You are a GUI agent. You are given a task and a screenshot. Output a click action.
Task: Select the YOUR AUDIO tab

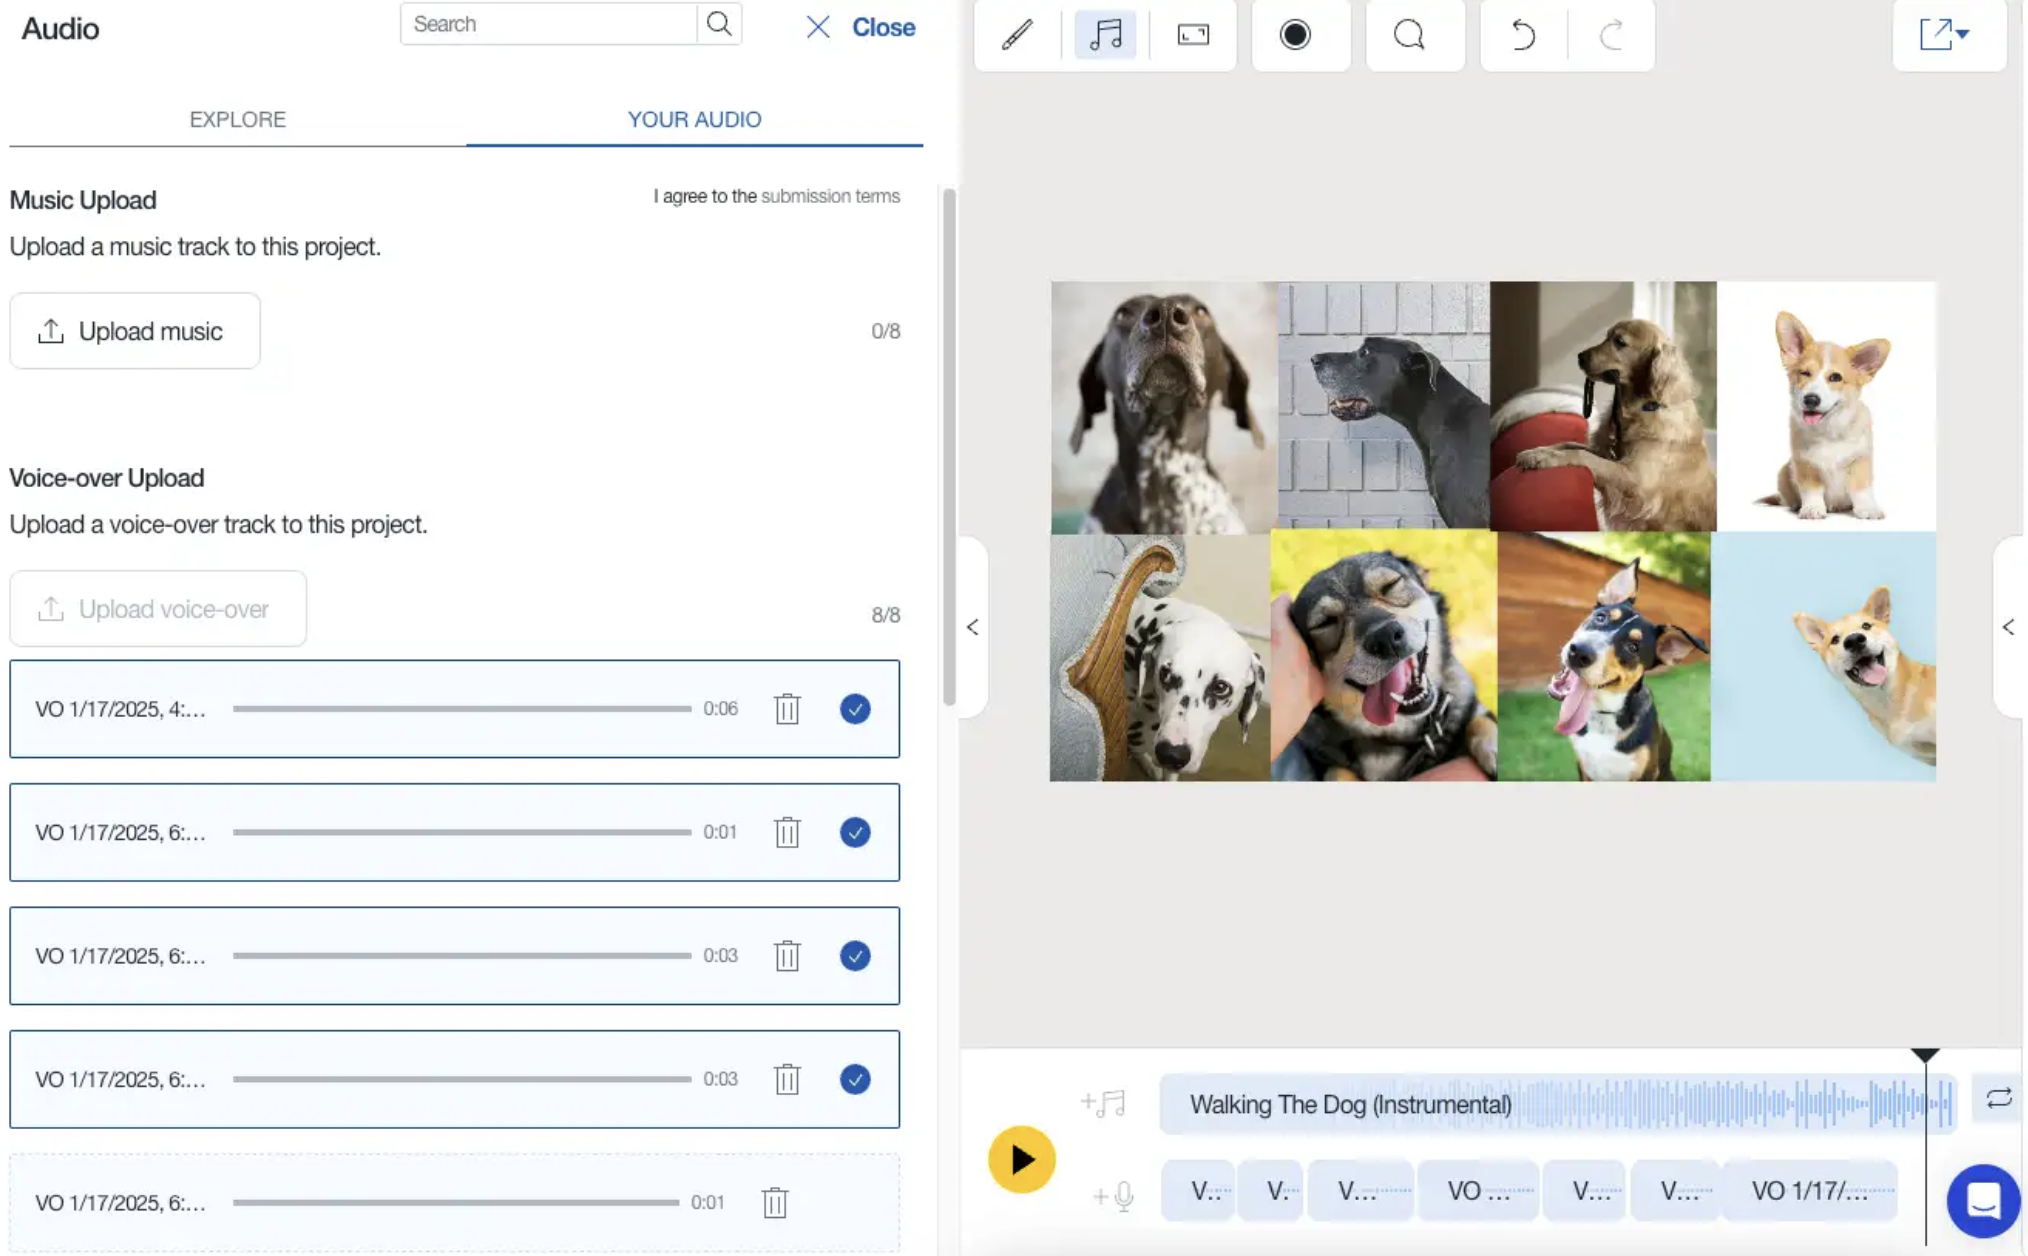click(694, 119)
